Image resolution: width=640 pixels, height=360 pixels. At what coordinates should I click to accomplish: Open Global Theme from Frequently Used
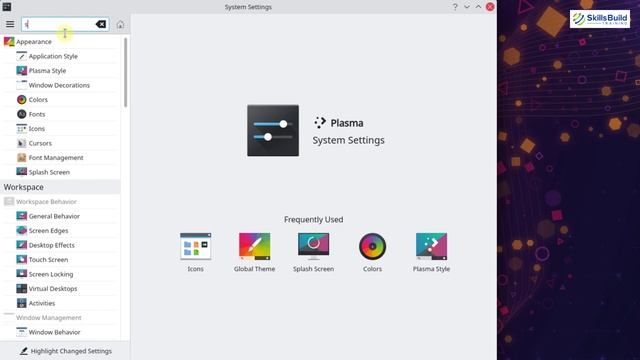click(x=254, y=252)
